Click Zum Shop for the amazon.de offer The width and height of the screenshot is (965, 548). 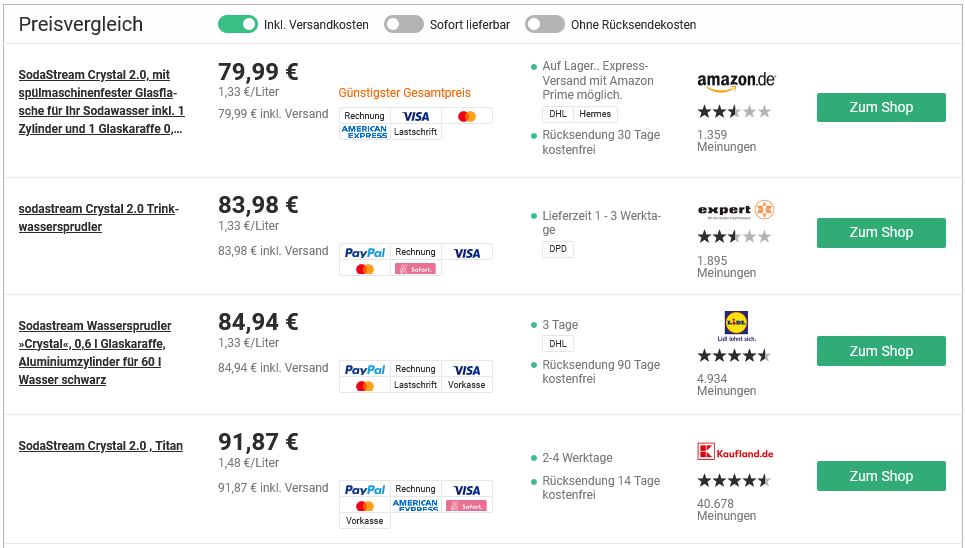[881, 107]
